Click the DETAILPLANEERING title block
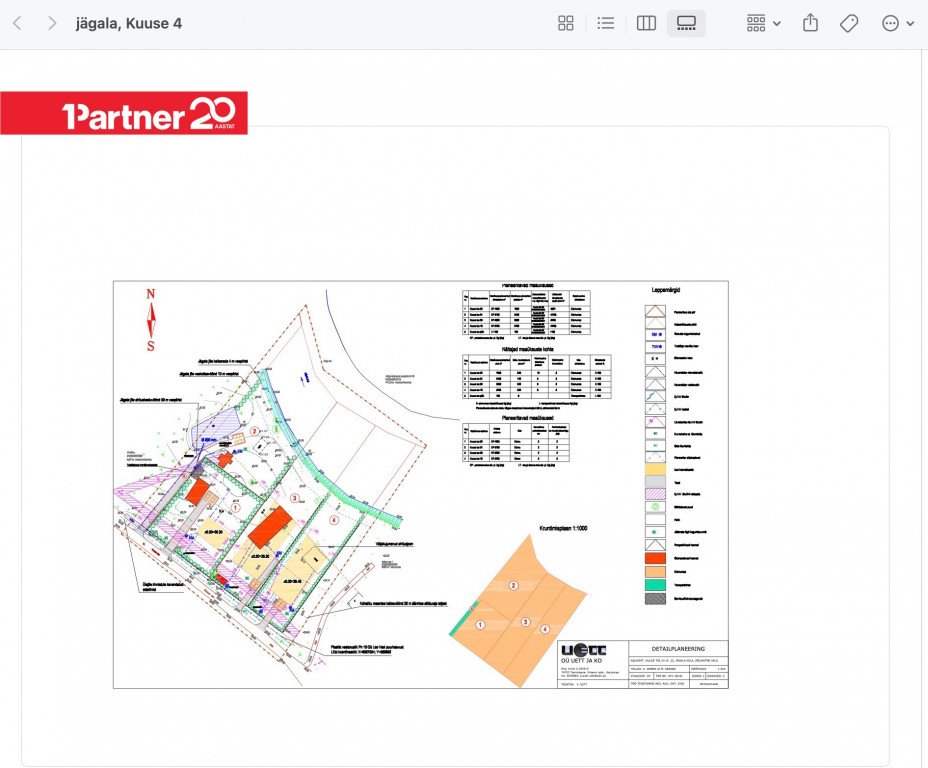928x768 pixels. (x=676, y=649)
